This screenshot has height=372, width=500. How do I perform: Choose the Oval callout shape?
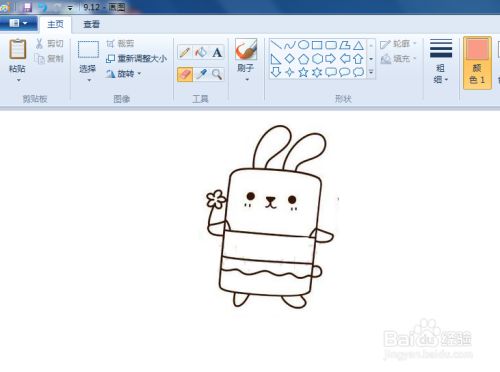point(345,72)
